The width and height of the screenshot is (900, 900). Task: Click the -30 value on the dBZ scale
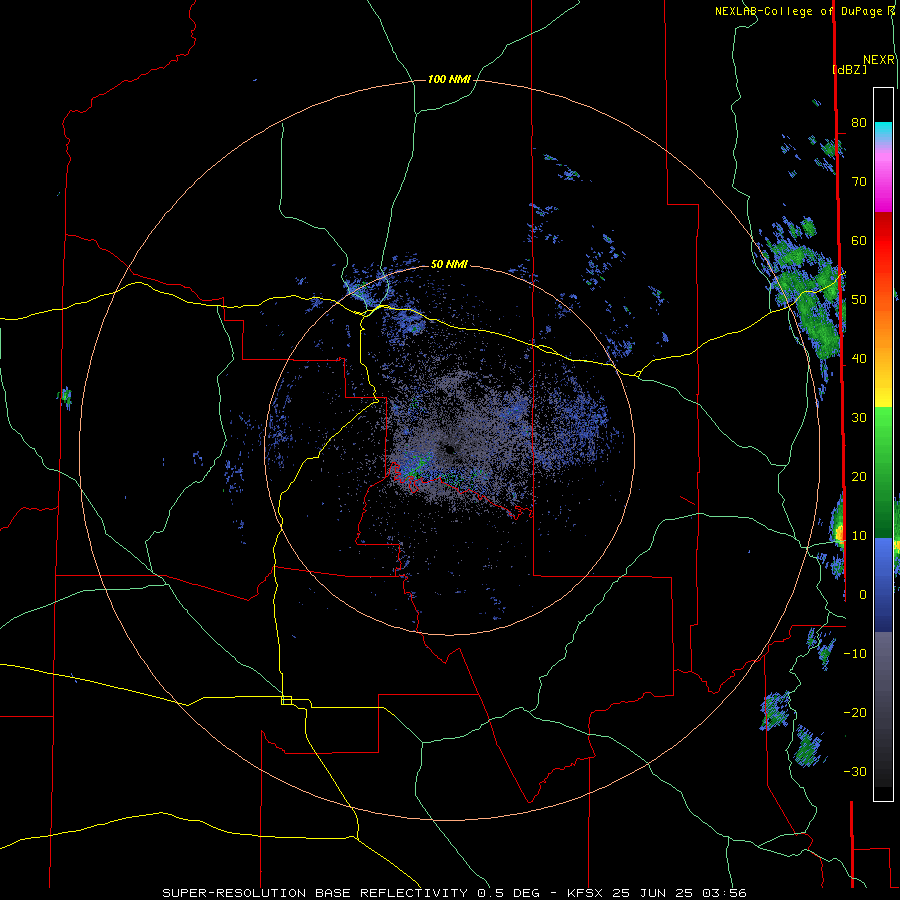855,771
